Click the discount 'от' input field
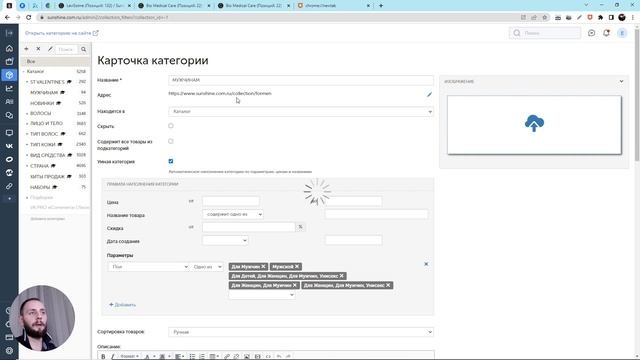The height and width of the screenshot is (360, 640). (249, 227)
